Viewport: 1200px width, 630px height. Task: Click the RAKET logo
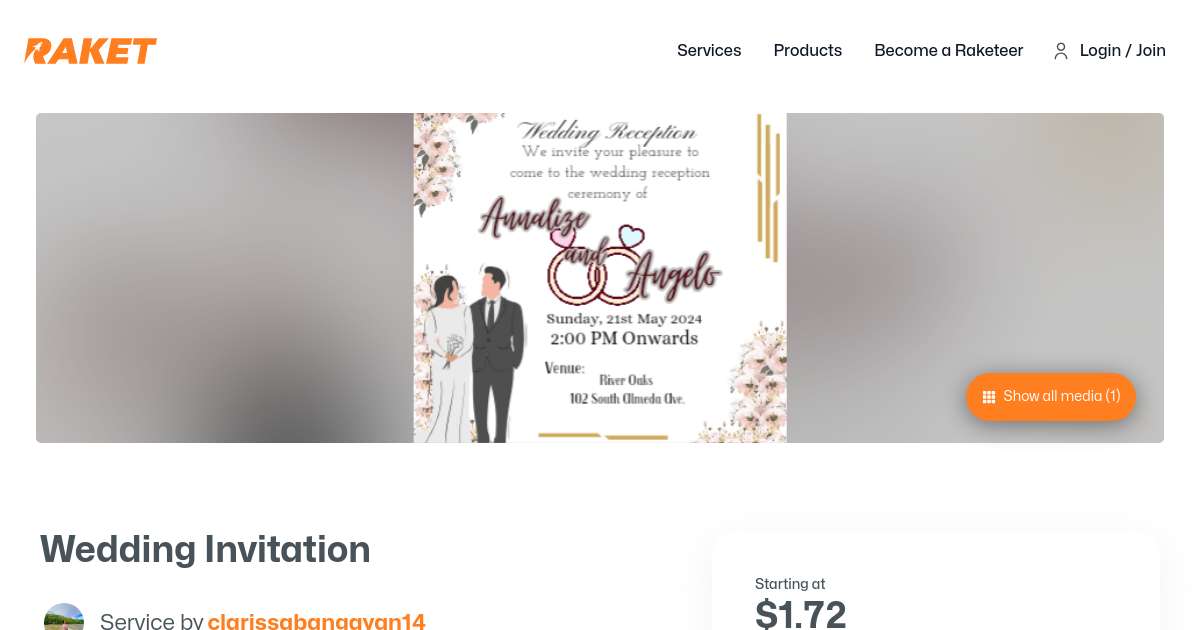click(x=90, y=51)
